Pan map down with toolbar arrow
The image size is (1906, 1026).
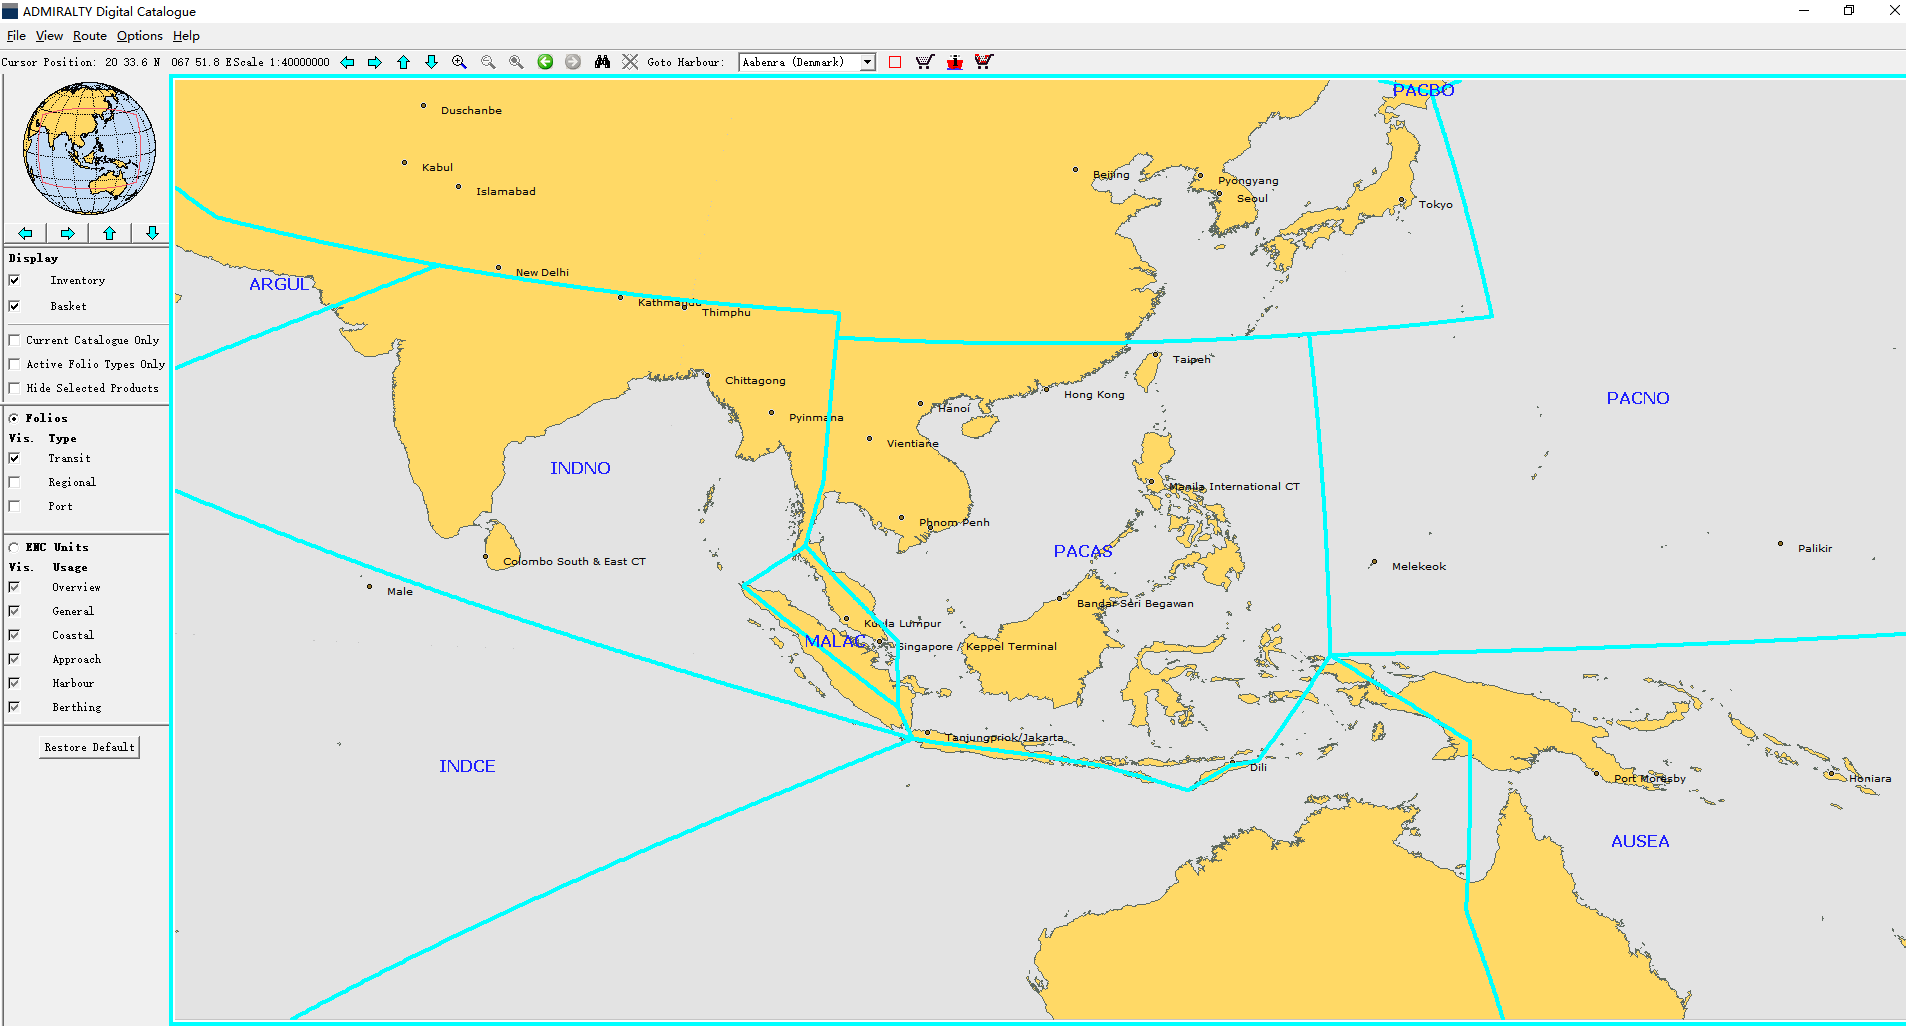pyautogui.click(x=431, y=62)
